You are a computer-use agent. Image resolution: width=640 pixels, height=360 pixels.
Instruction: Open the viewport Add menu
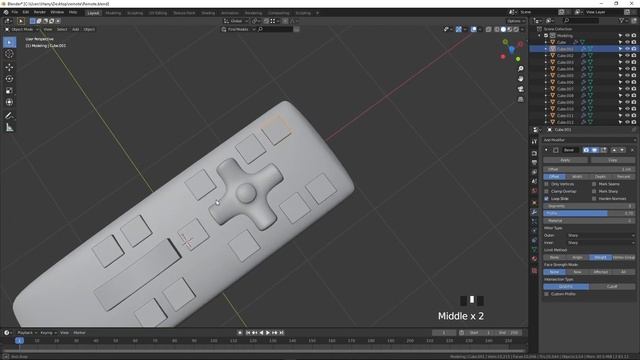[76, 29]
